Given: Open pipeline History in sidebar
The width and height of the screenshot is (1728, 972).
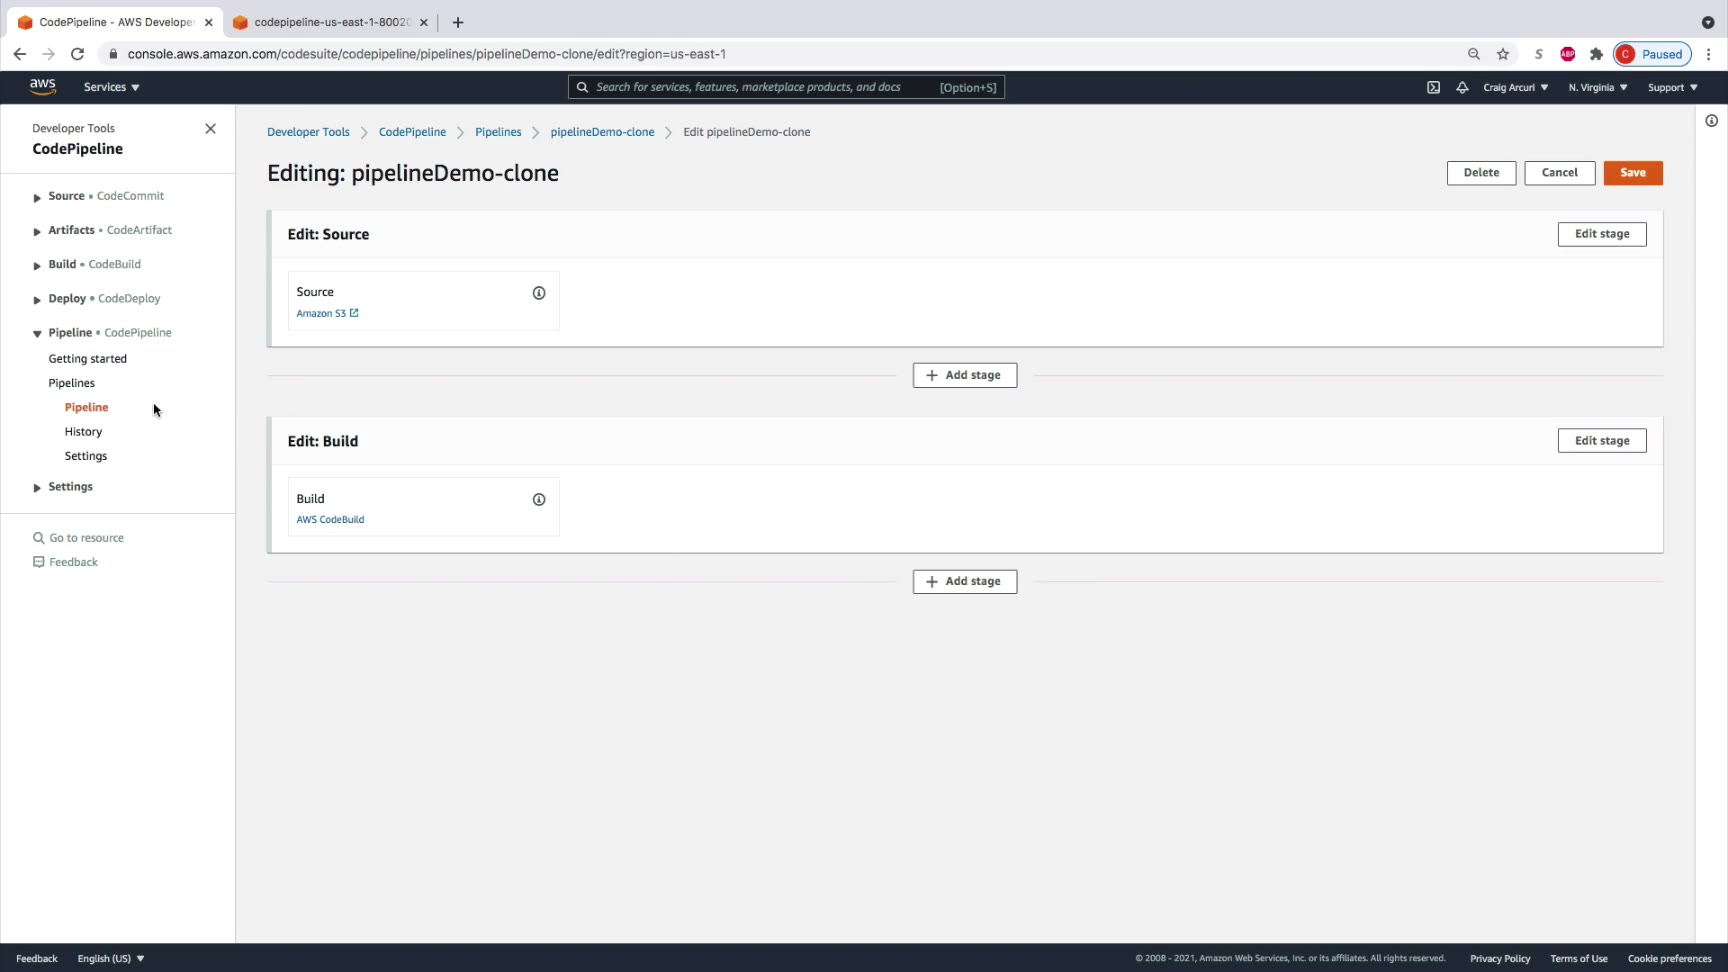Looking at the screenshot, I should (84, 432).
